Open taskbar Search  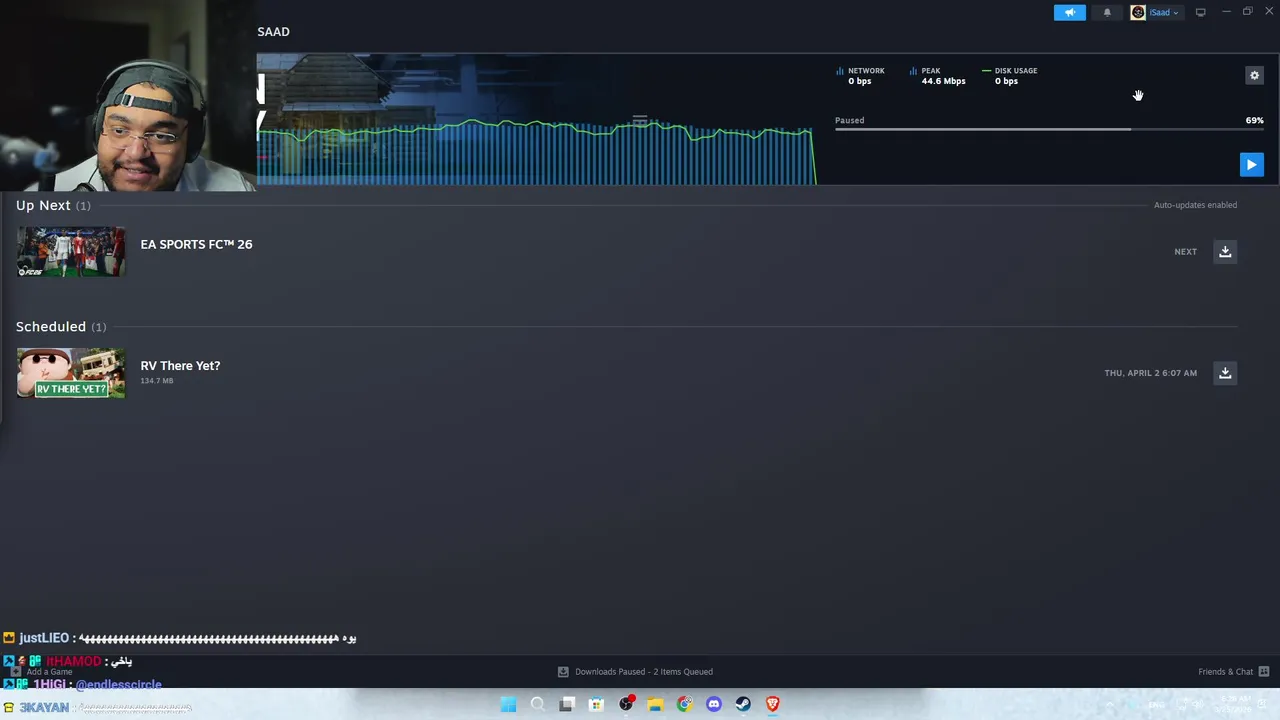[537, 704]
